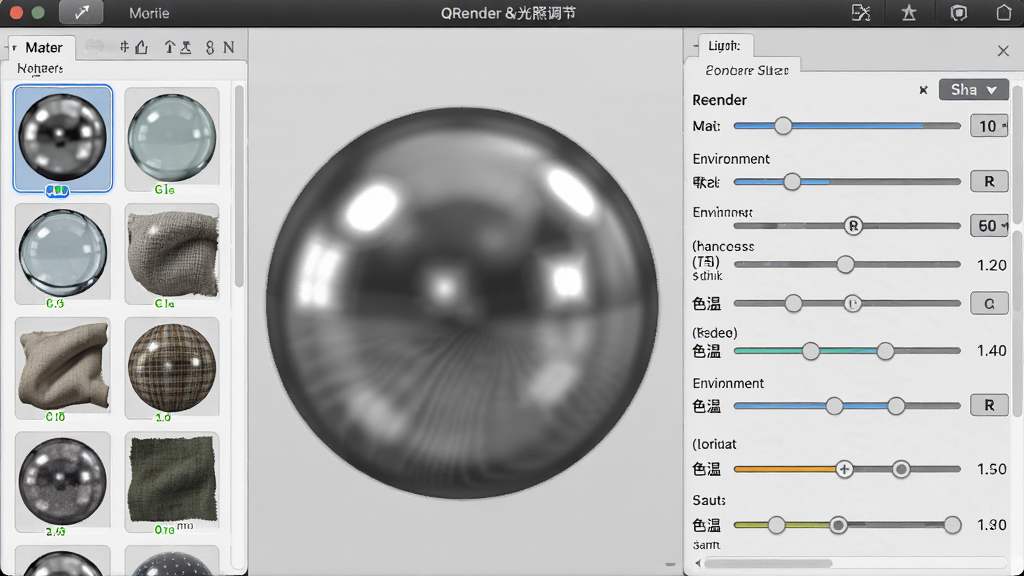Open the 50 value stepper box
The image size is (1024, 576).
(x=988, y=226)
